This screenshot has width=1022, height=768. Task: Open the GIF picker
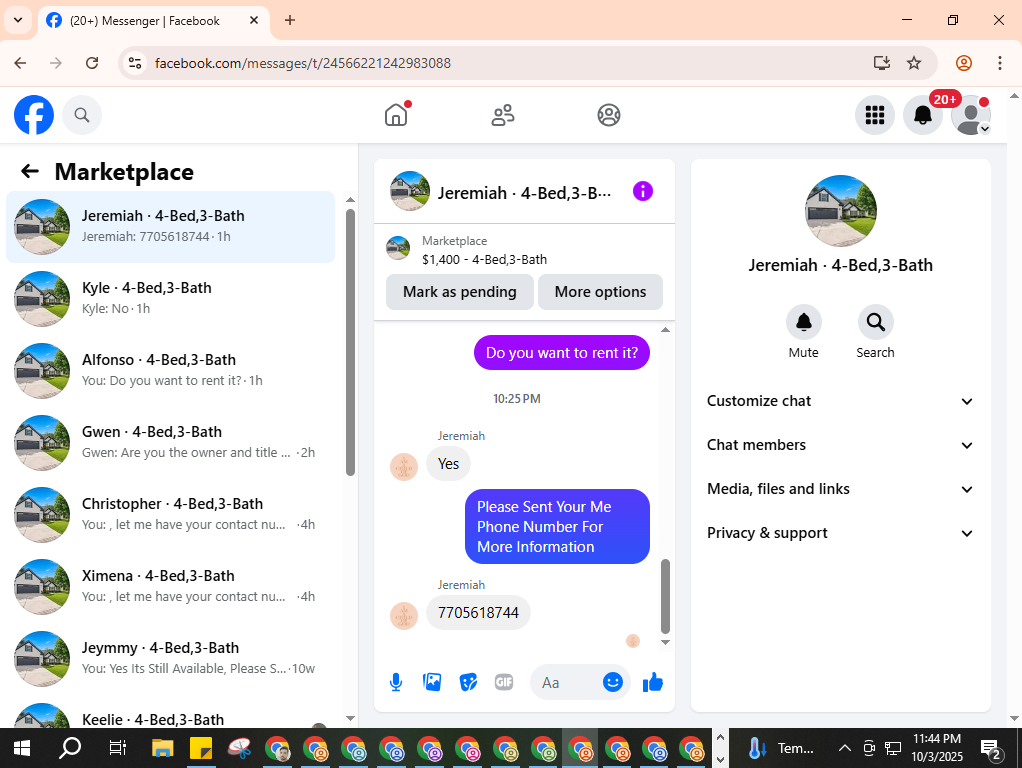coord(504,683)
